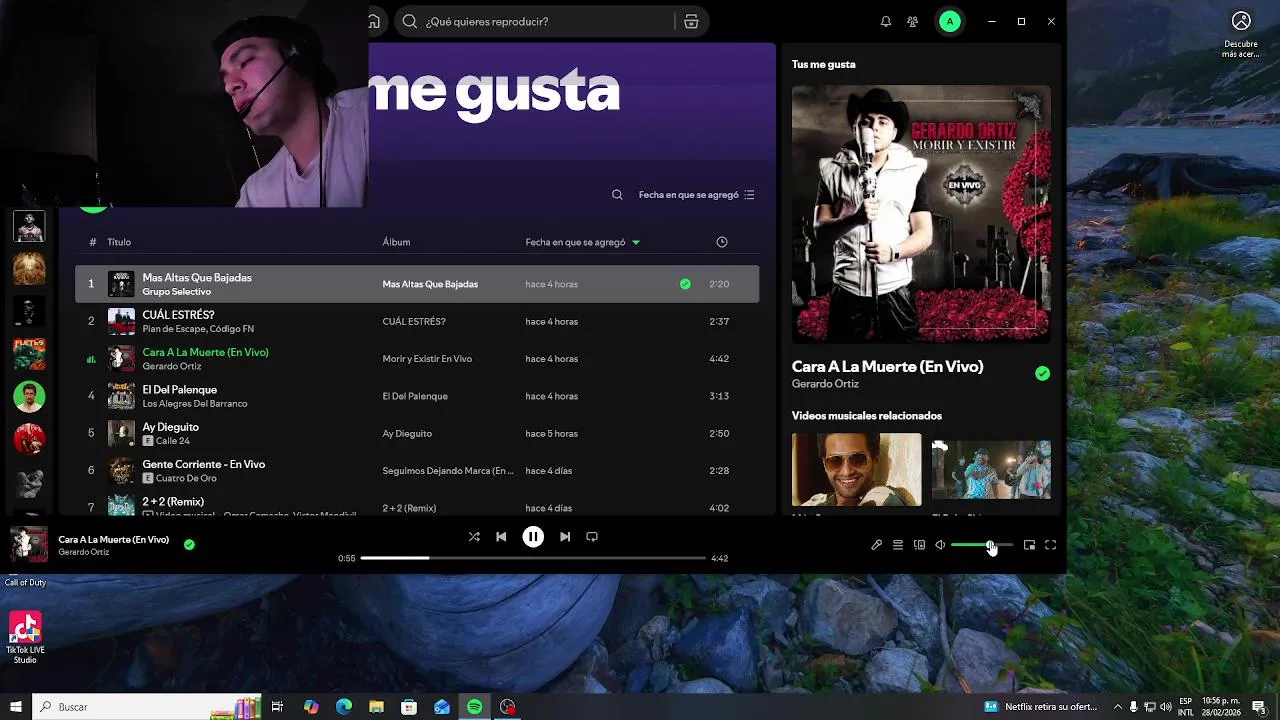The width and height of the screenshot is (1280, 720).
Task: Go to Spotify home
Action: tap(375, 21)
